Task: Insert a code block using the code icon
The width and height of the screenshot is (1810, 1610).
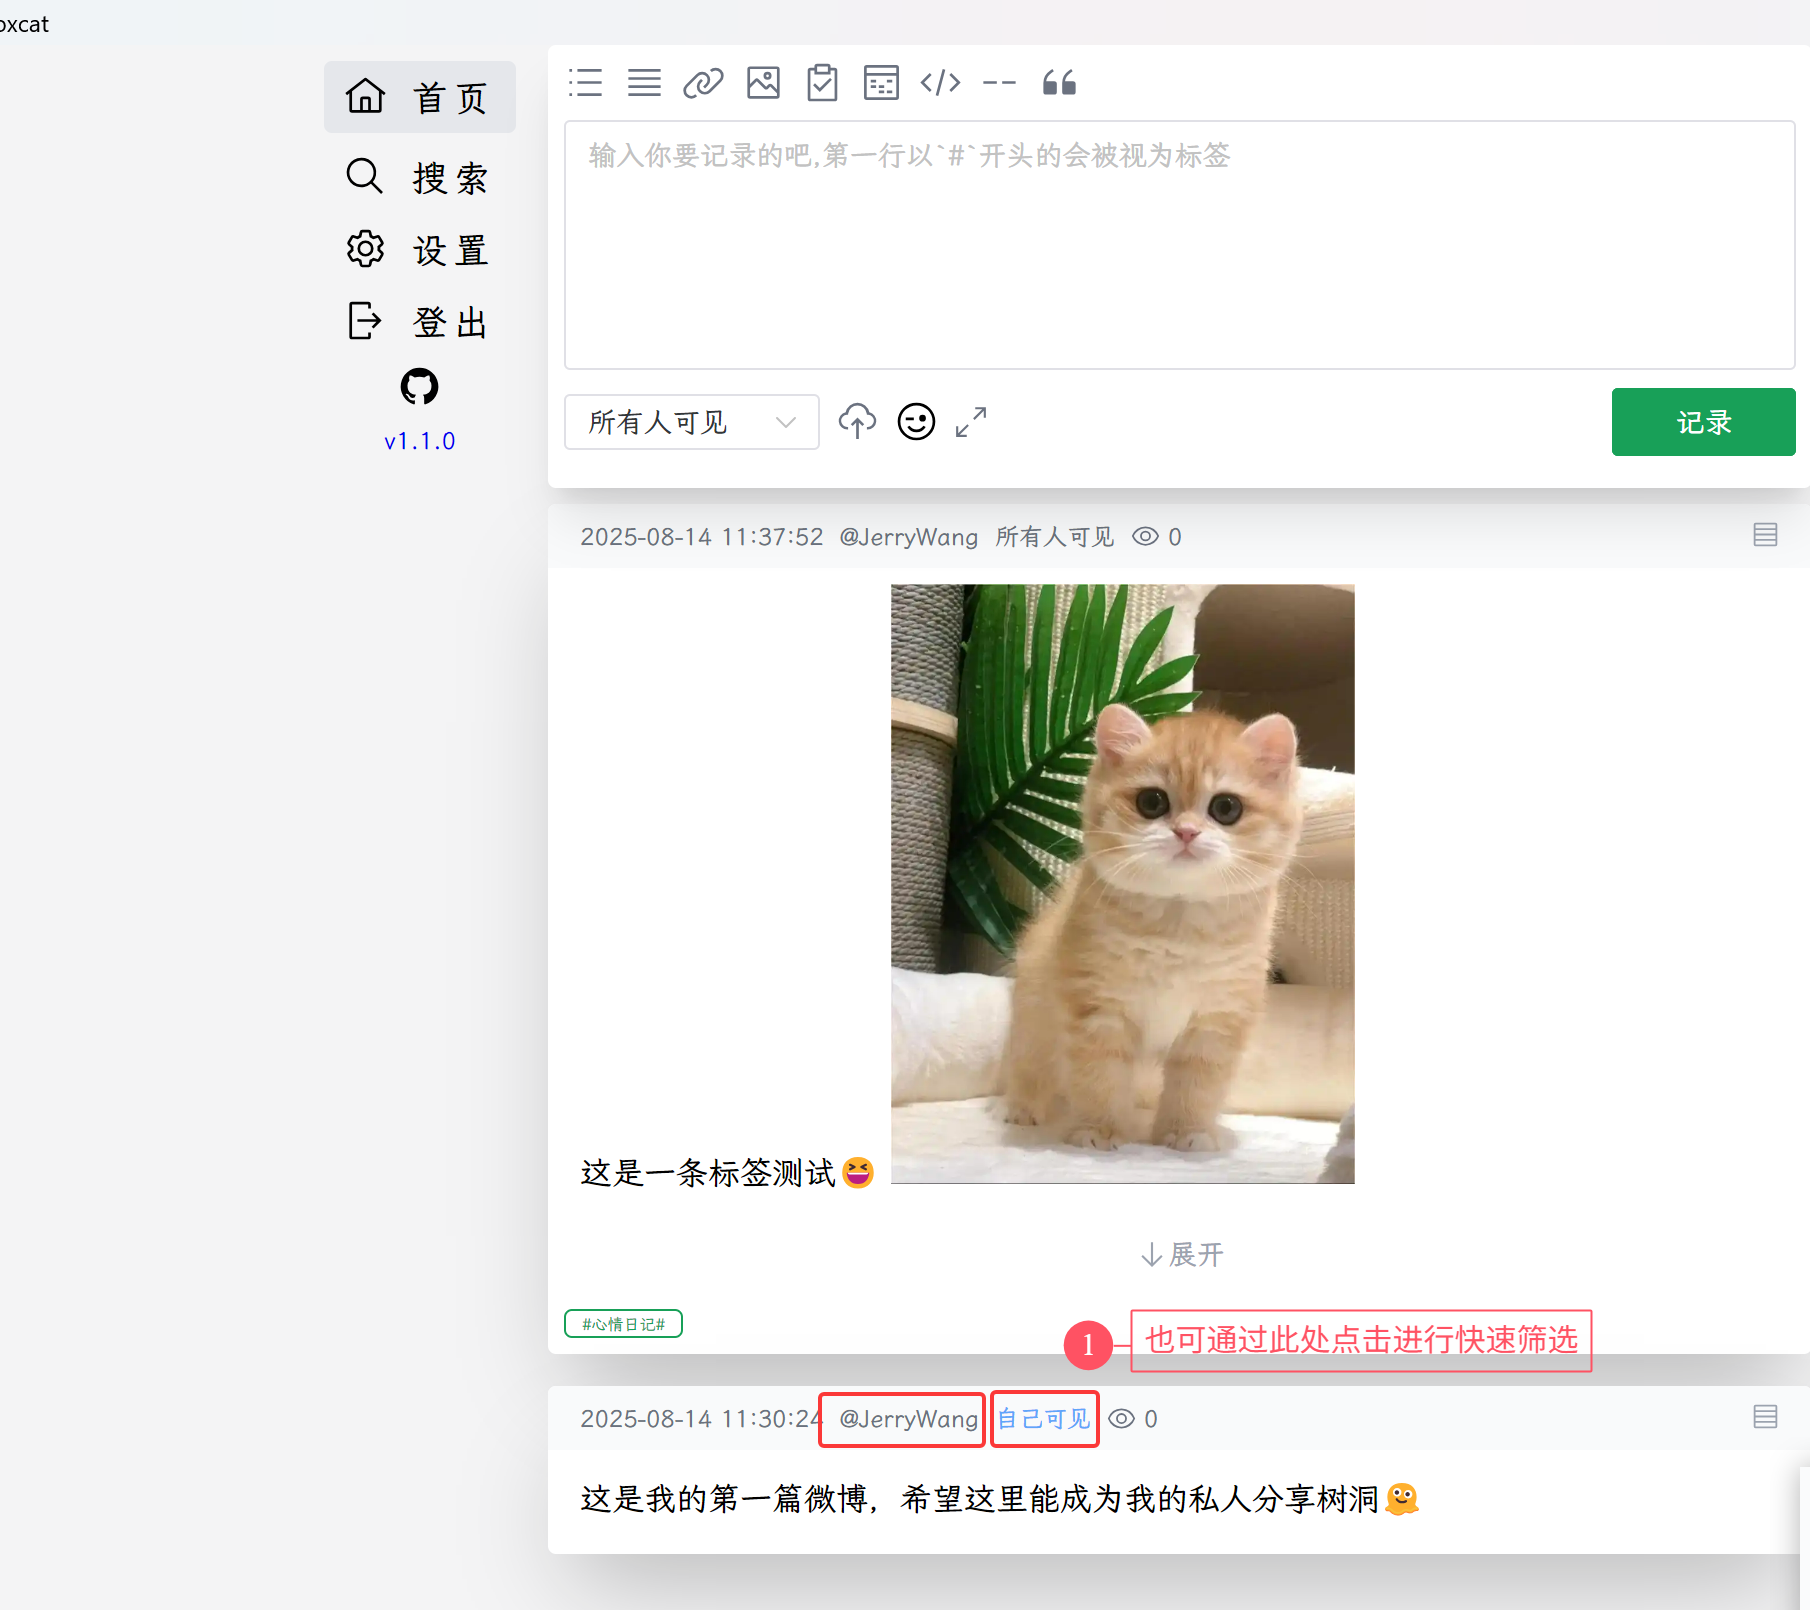Action: click(x=940, y=83)
